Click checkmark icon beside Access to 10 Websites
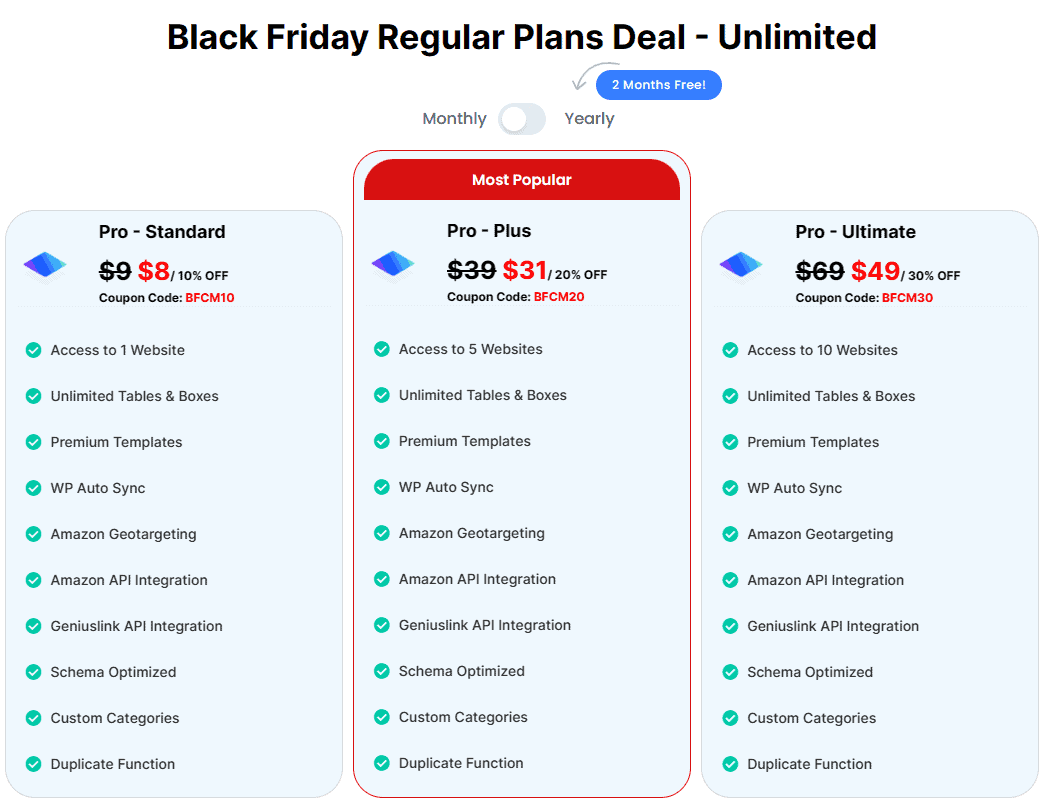Viewport: 1043px width, 800px height. tap(730, 350)
